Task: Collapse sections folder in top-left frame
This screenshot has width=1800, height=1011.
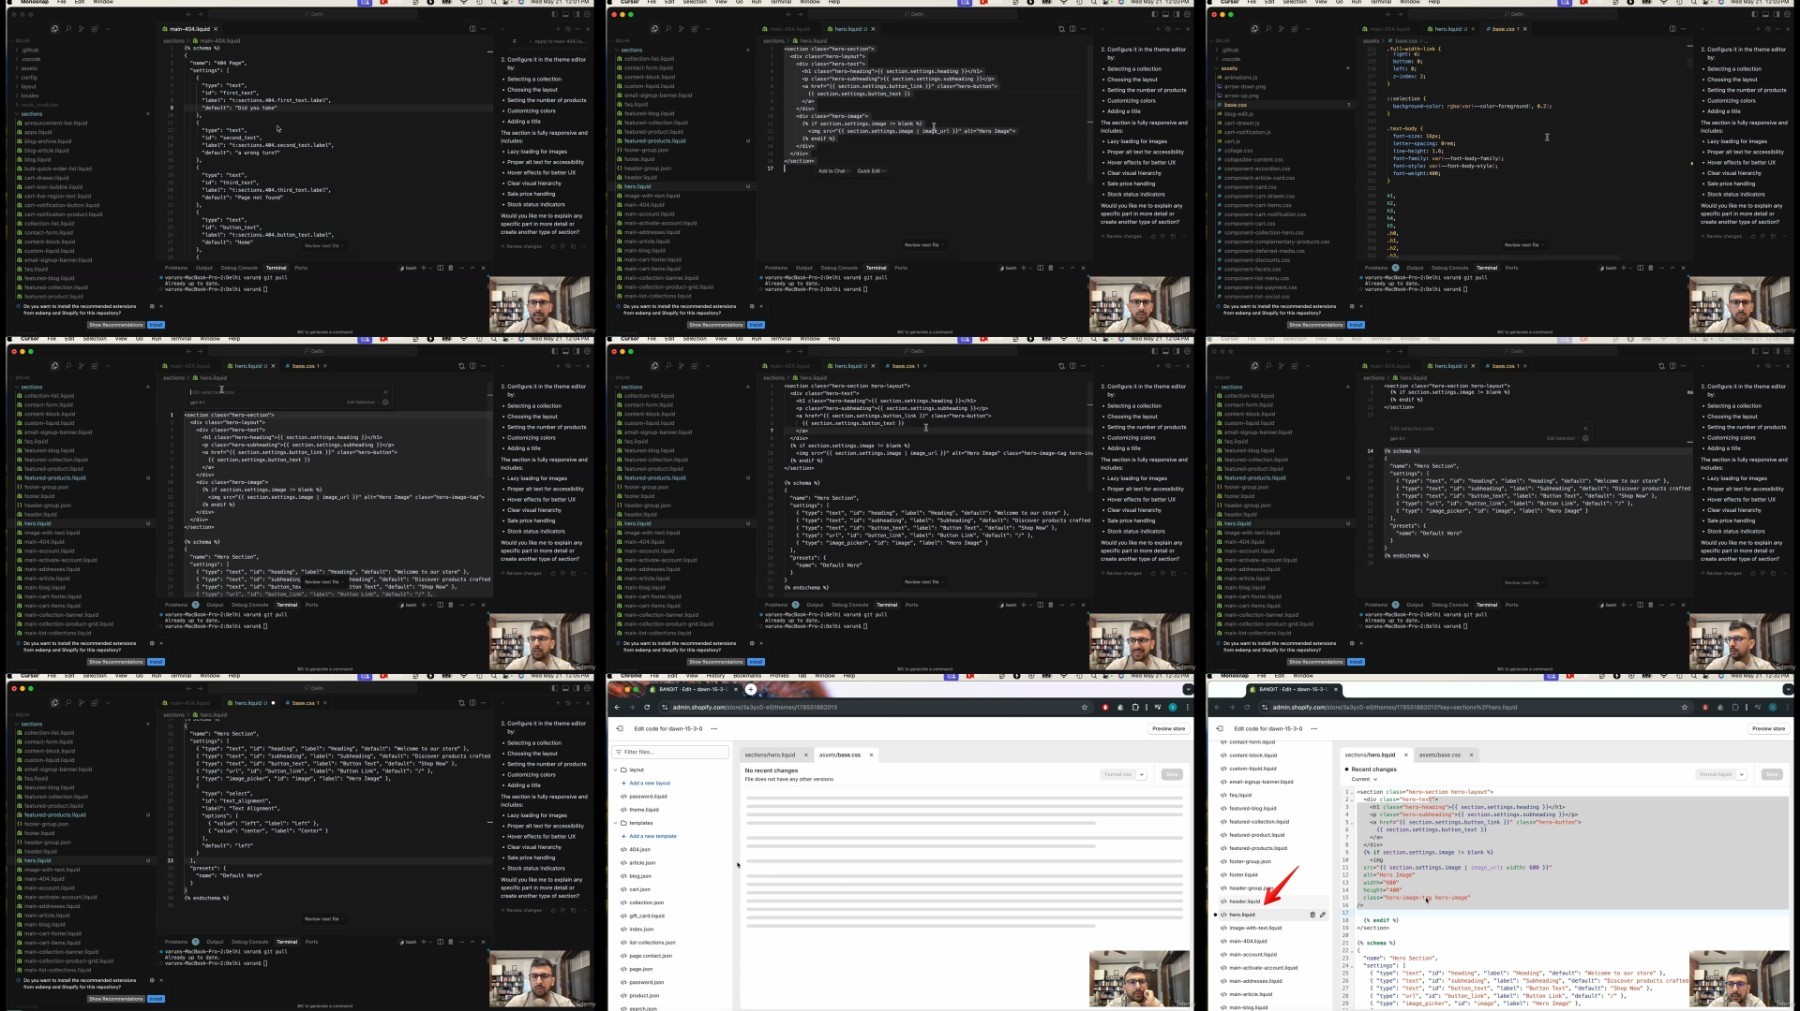Action: coord(31,114)
